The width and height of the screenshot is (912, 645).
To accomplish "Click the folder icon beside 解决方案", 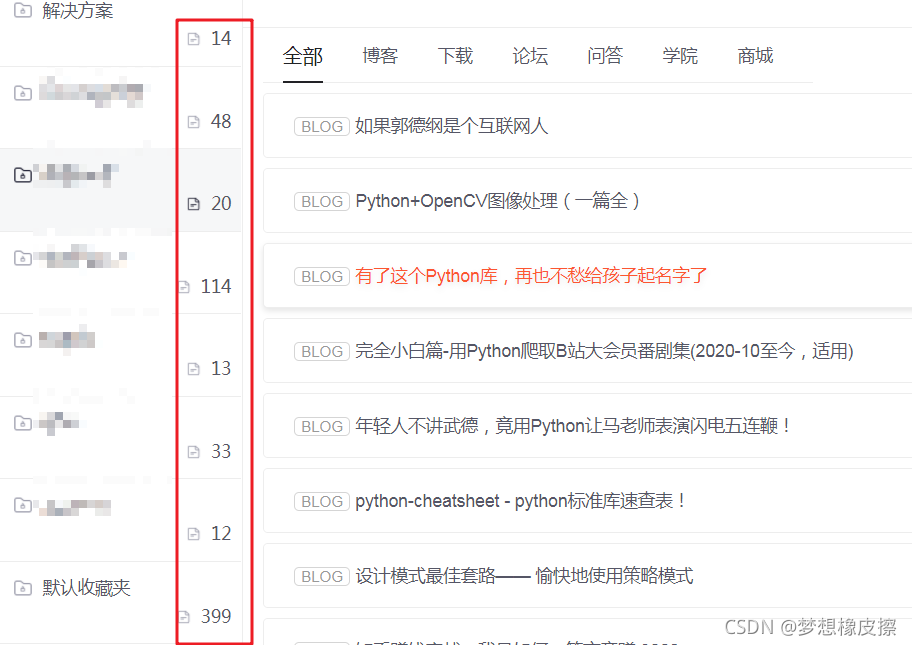I will (x=23, y=10).
